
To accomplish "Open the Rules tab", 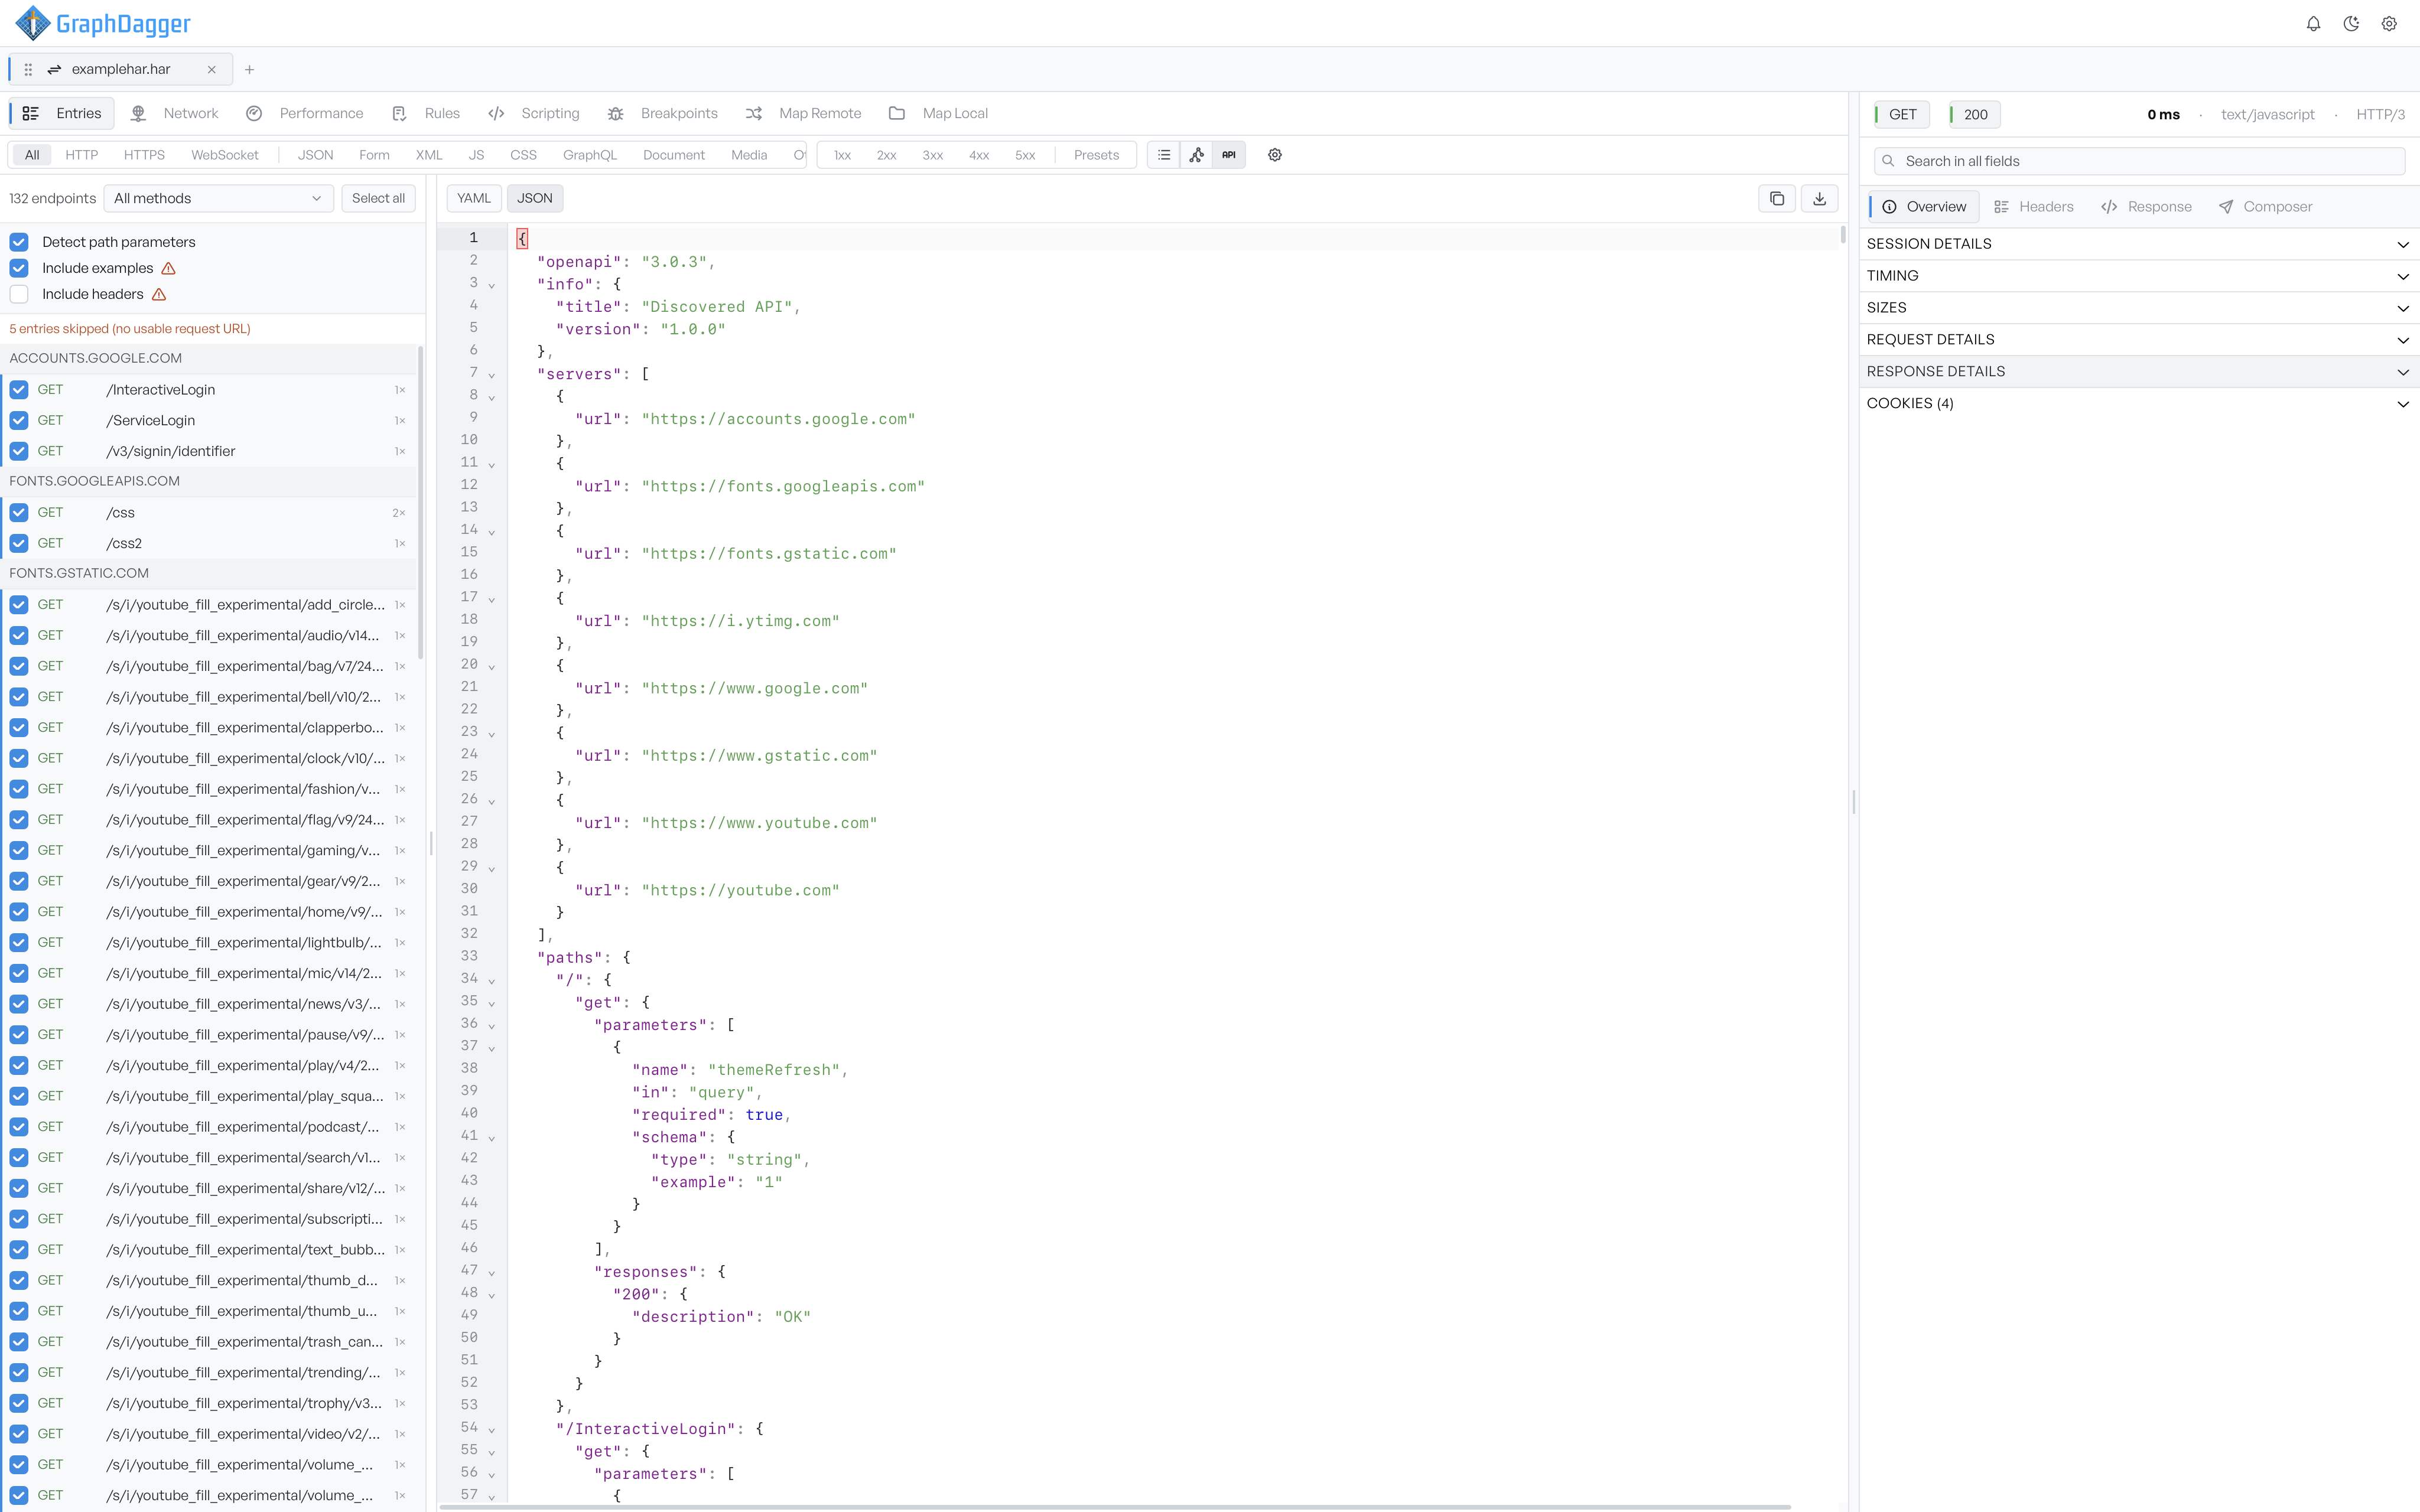I will 427,113.
